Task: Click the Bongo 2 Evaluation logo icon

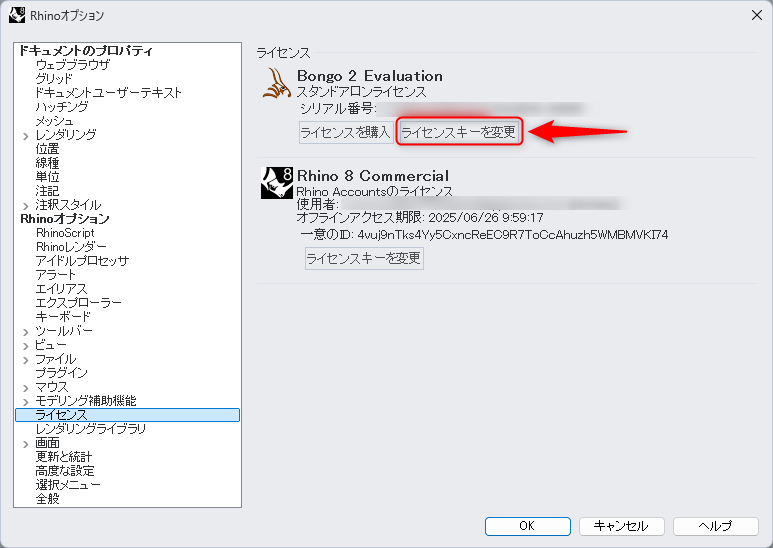Action: (277, 83)
